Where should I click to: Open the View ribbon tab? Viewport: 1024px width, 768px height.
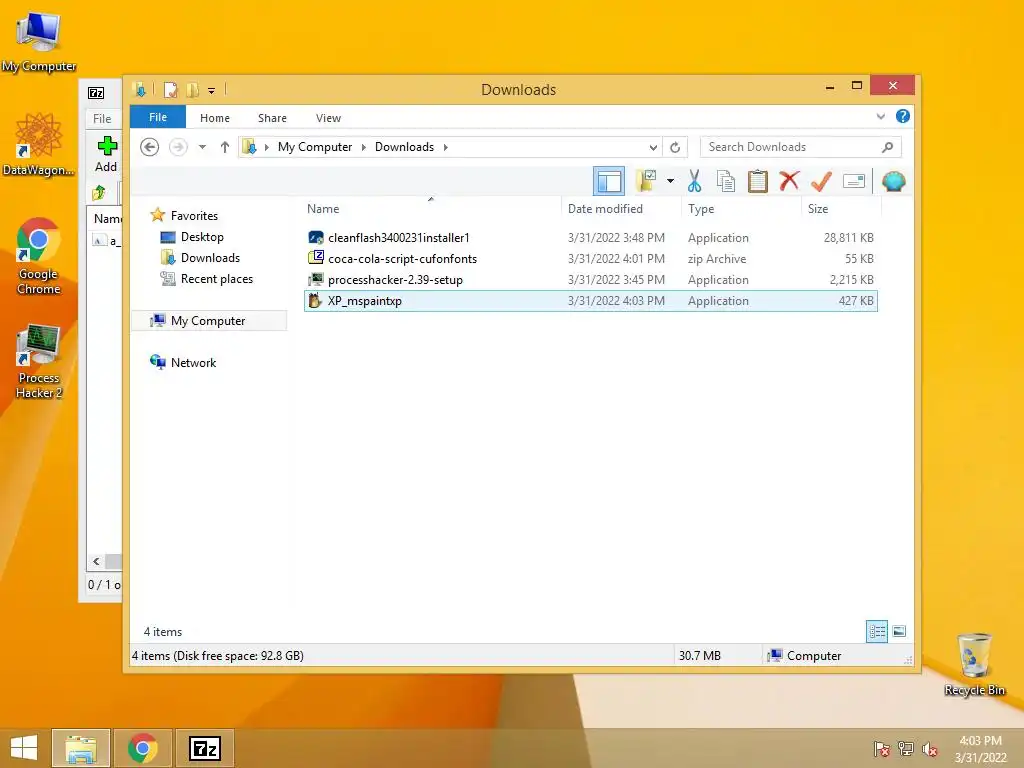(328, 118)
